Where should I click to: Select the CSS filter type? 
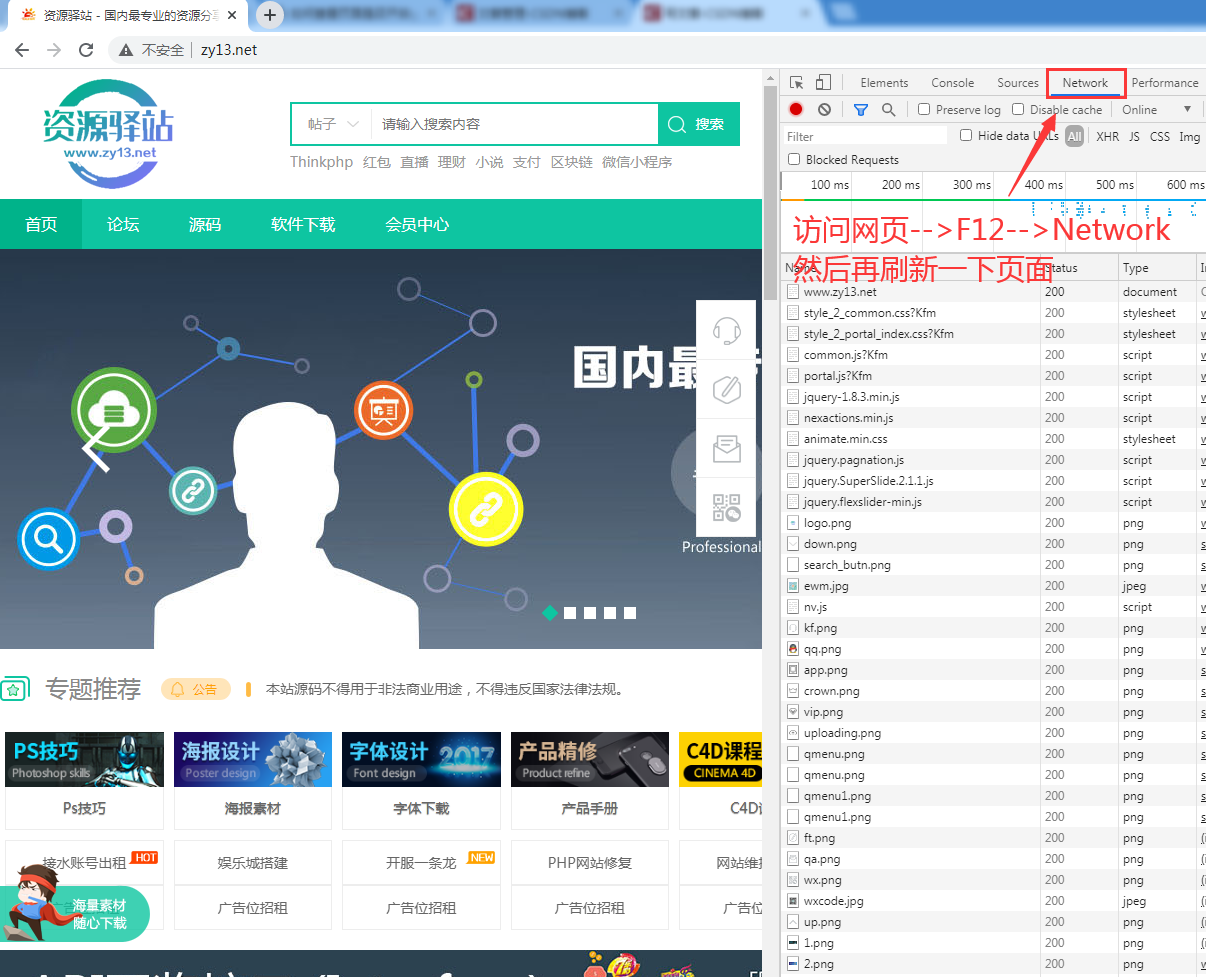(1159, 136)
